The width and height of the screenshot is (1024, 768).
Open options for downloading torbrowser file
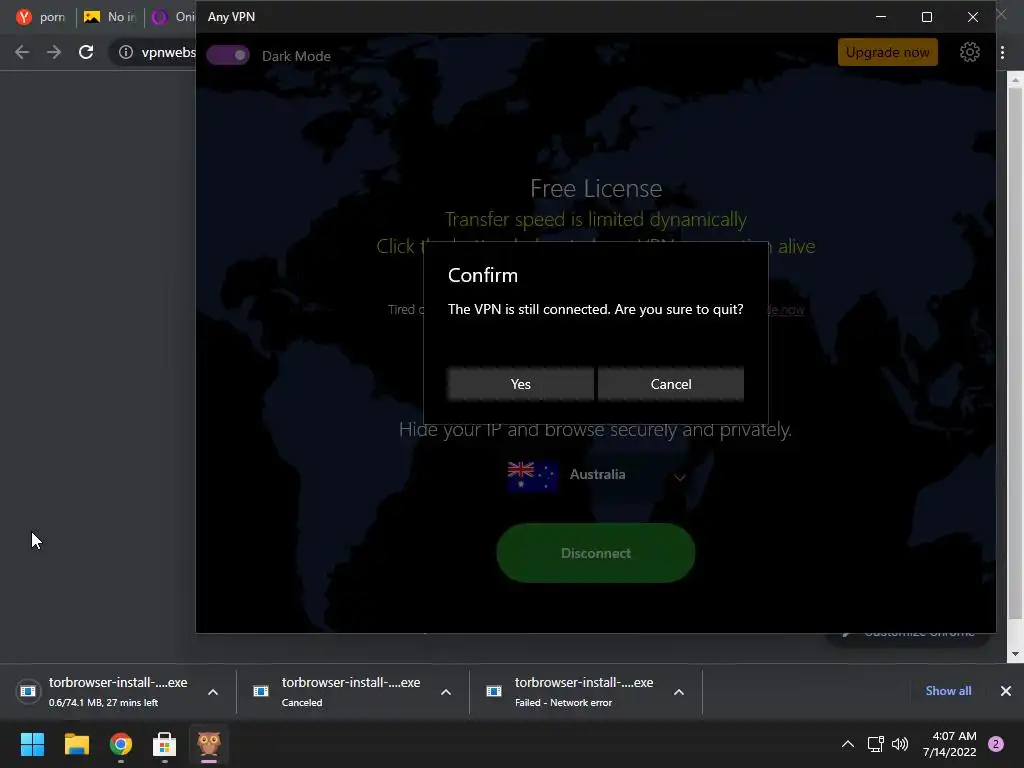[213, 692]
